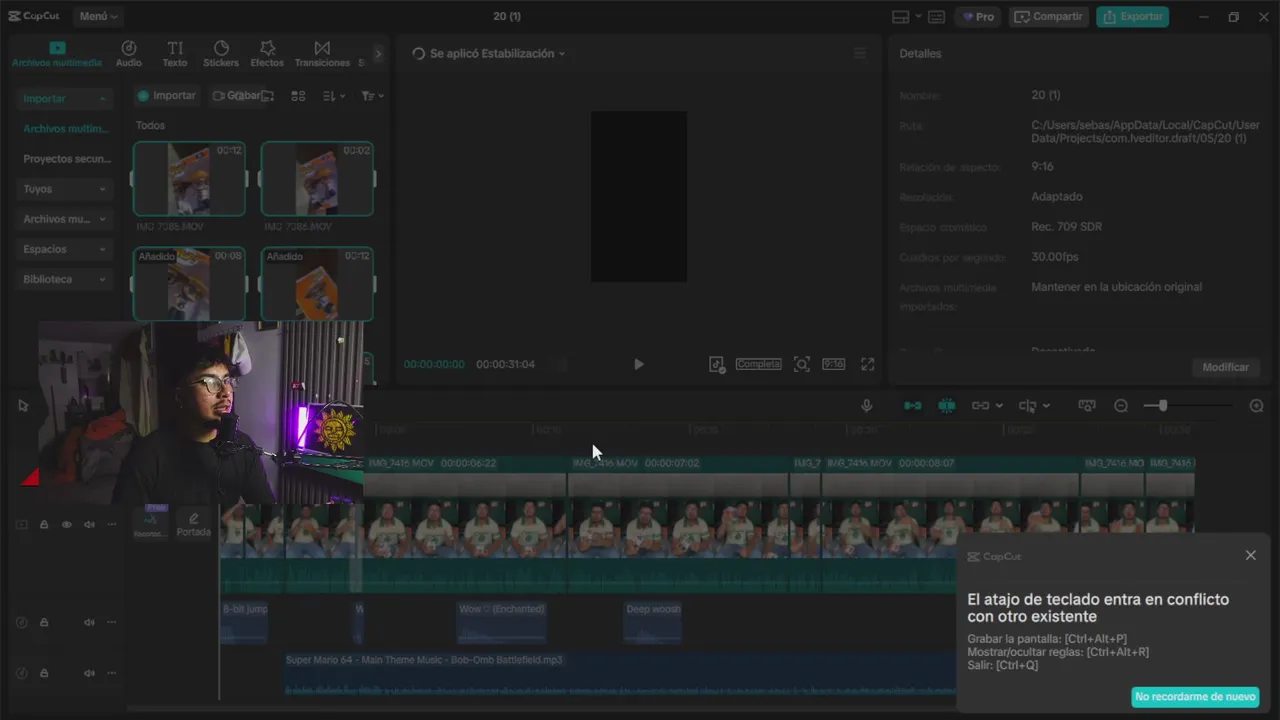Mute the main video track

[89, 525]
